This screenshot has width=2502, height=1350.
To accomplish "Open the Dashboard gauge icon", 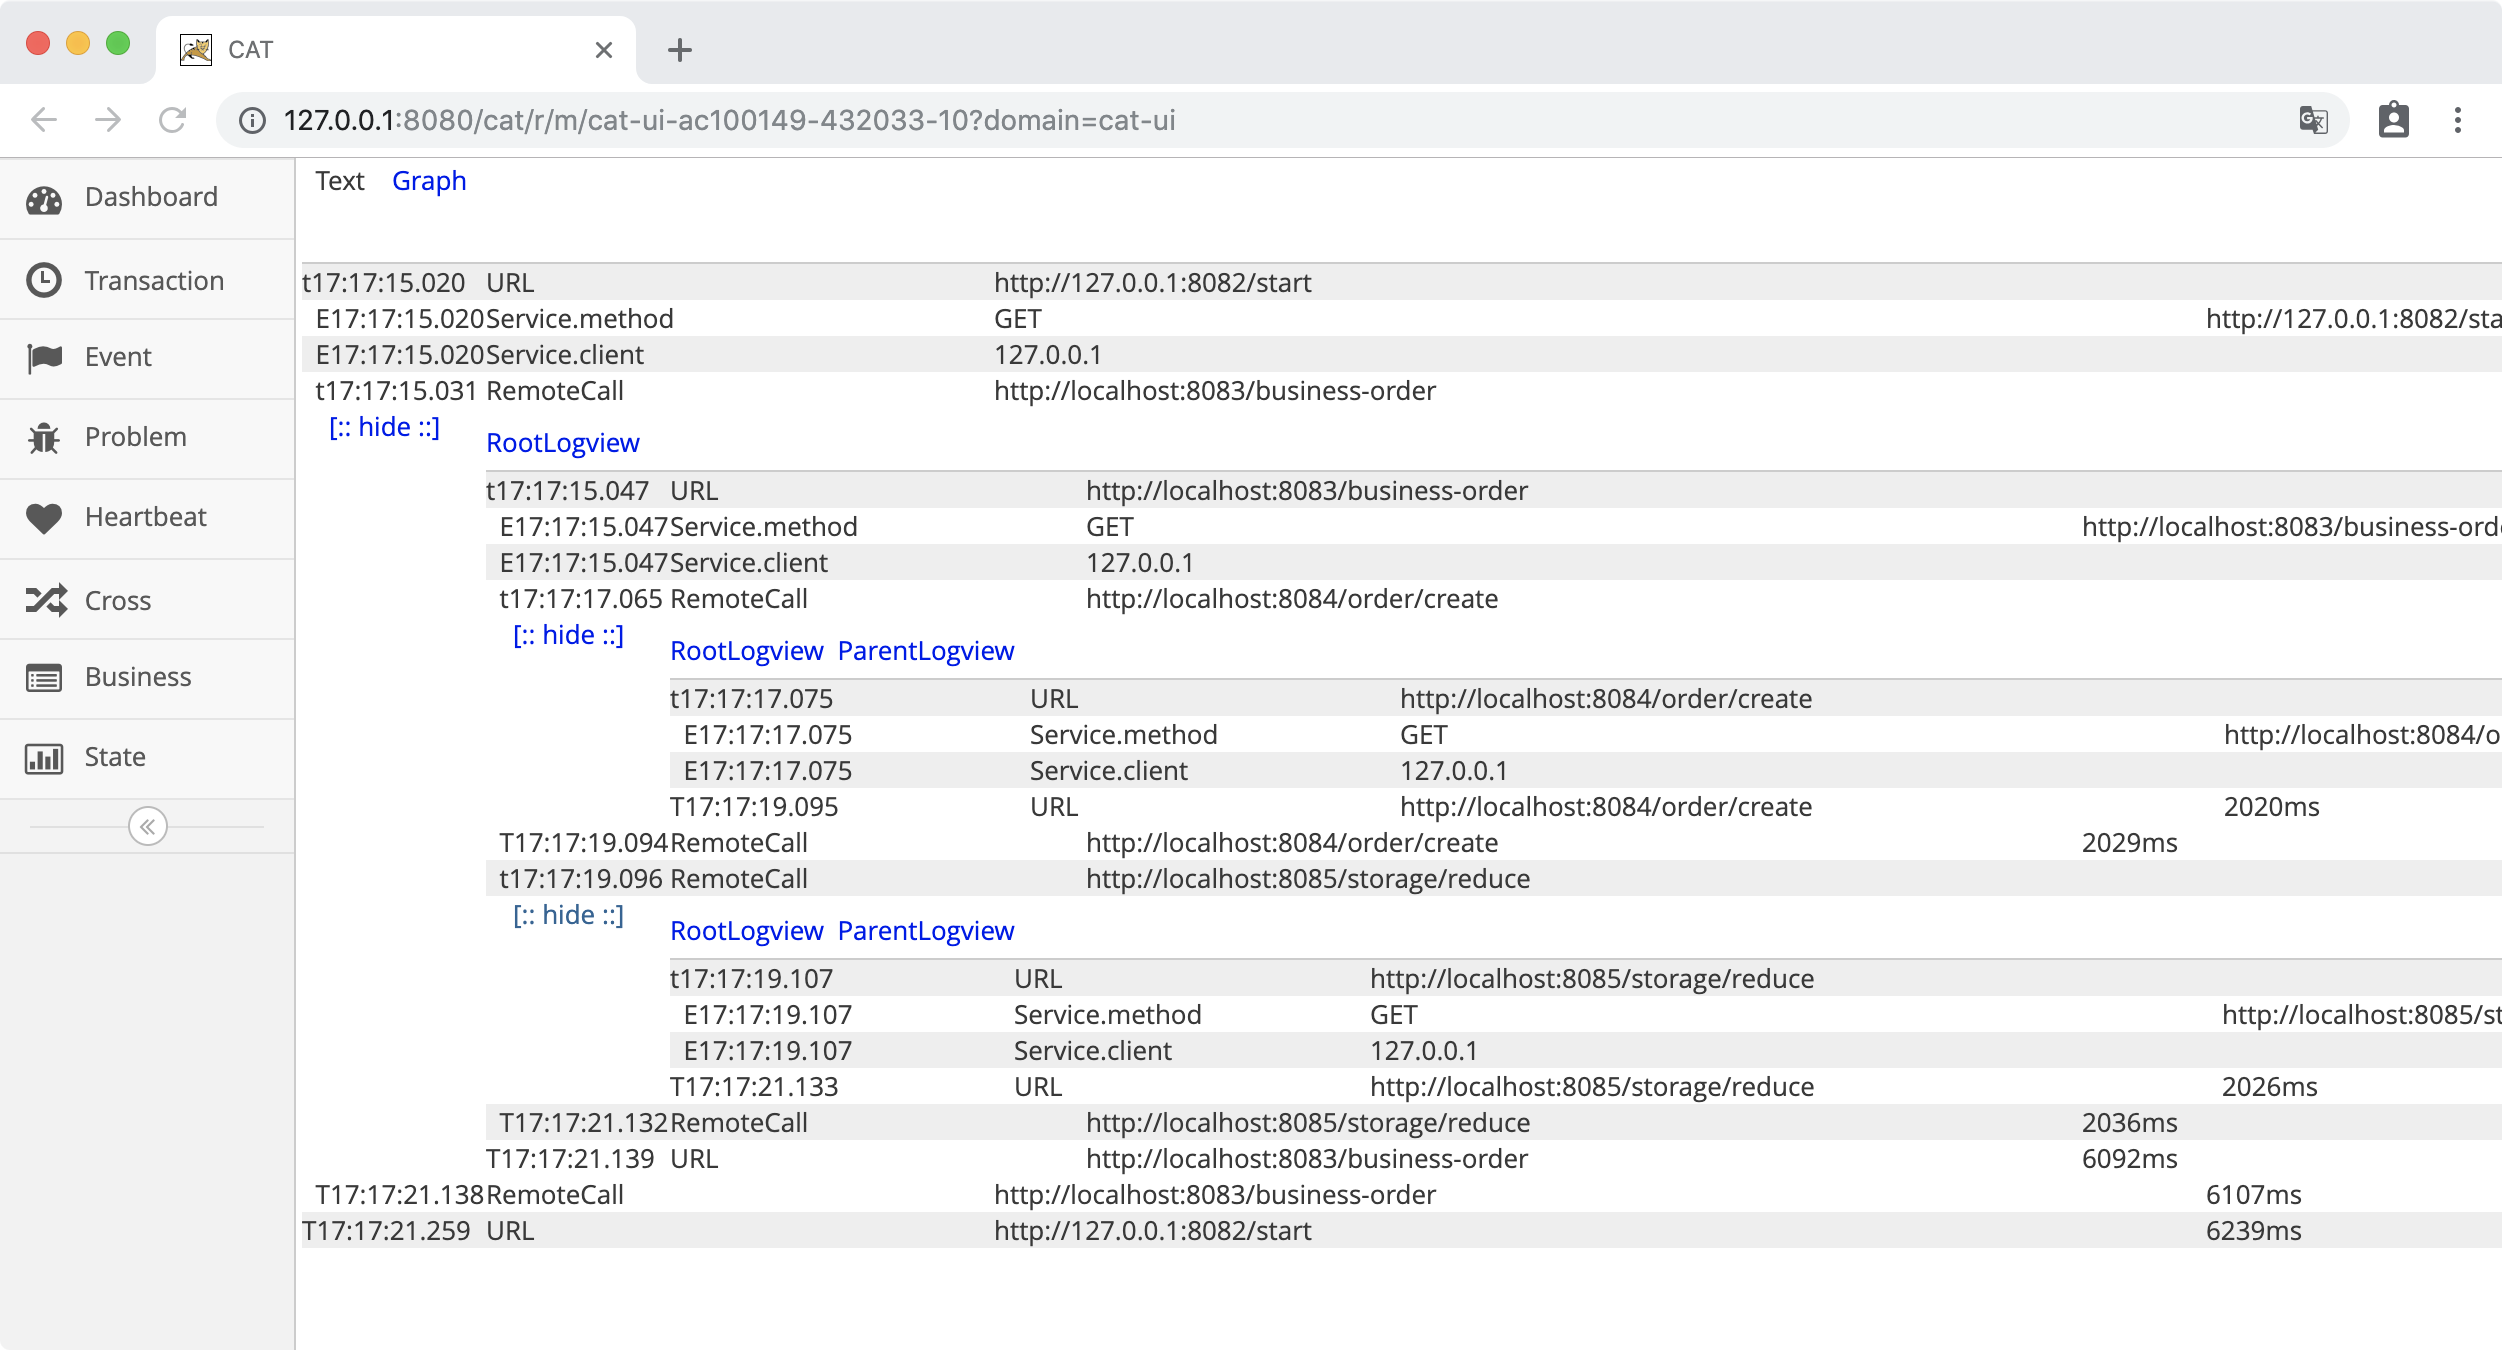I will point(44,200).
